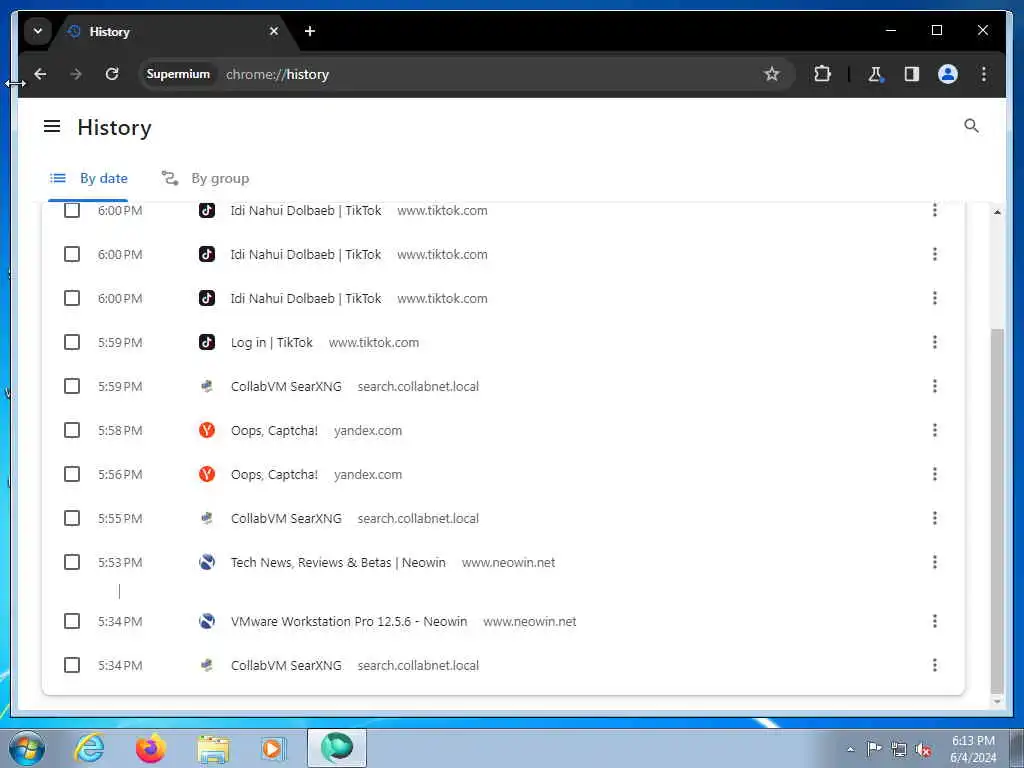Check the 5:59 PM CollabVM SearXNG entry
The image size is (1024, 768).
[72, 386]
